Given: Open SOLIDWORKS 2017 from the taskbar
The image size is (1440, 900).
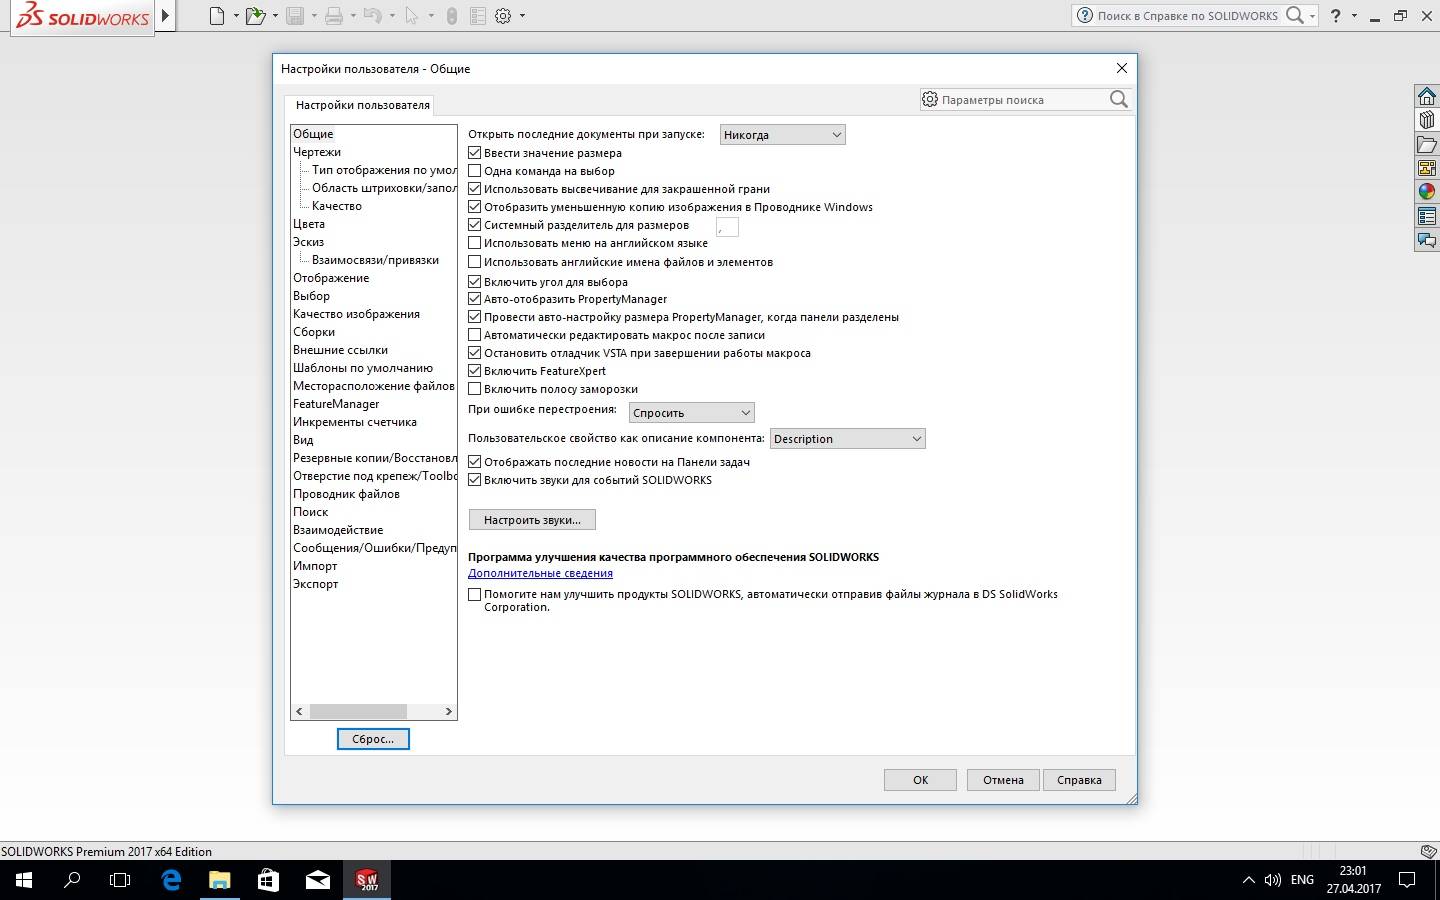Looking at the screenshot, I should pyautogui.click(x=367, y=880).
